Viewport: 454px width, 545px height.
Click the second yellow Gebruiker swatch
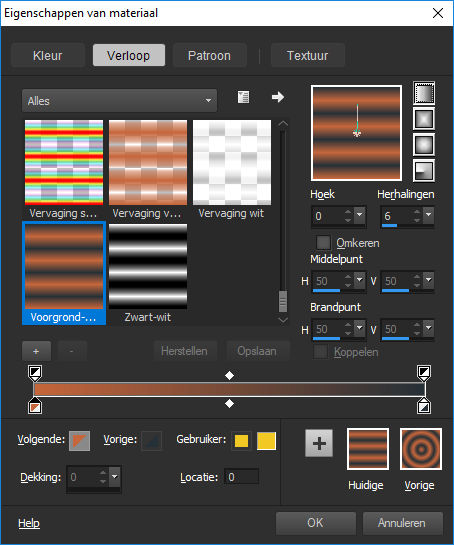266,441
